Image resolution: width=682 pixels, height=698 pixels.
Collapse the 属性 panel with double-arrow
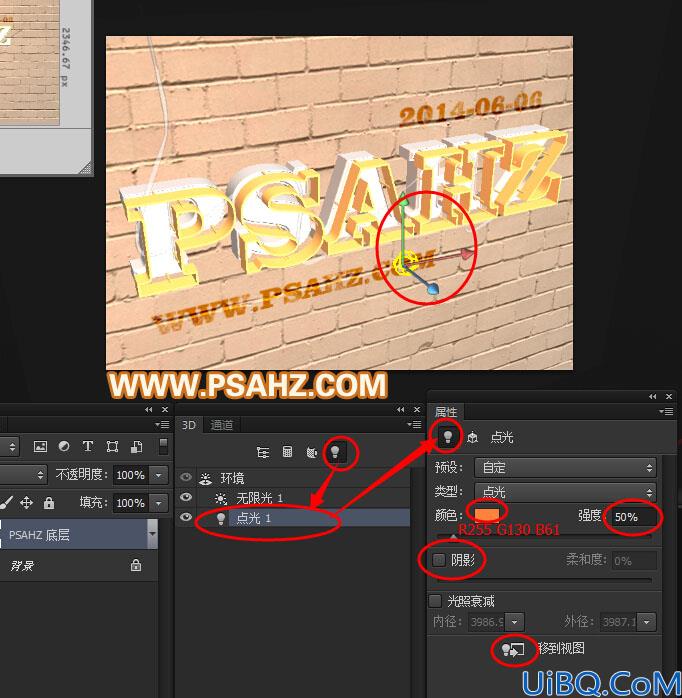coord(653,396)
